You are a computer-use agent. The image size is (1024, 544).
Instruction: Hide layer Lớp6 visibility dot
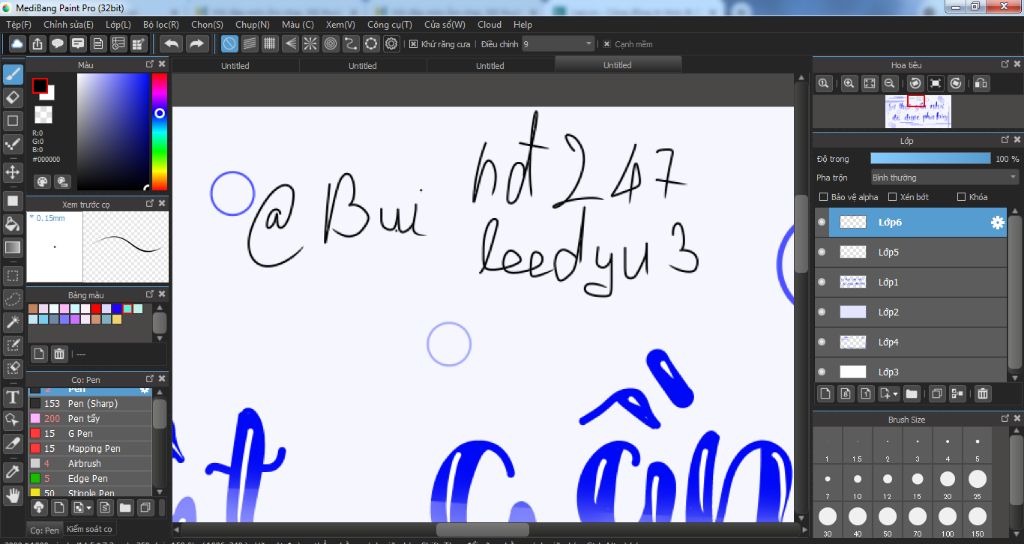point(822,222)
